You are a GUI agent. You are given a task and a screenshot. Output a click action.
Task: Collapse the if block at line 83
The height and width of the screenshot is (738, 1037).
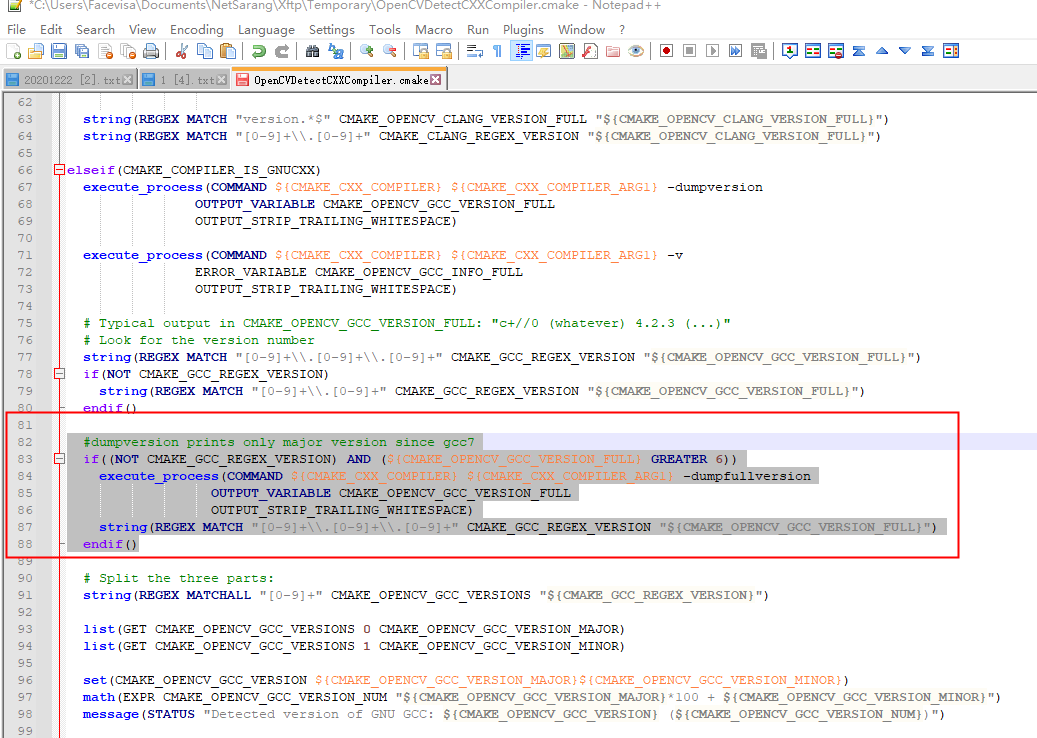tap(60, 458)
